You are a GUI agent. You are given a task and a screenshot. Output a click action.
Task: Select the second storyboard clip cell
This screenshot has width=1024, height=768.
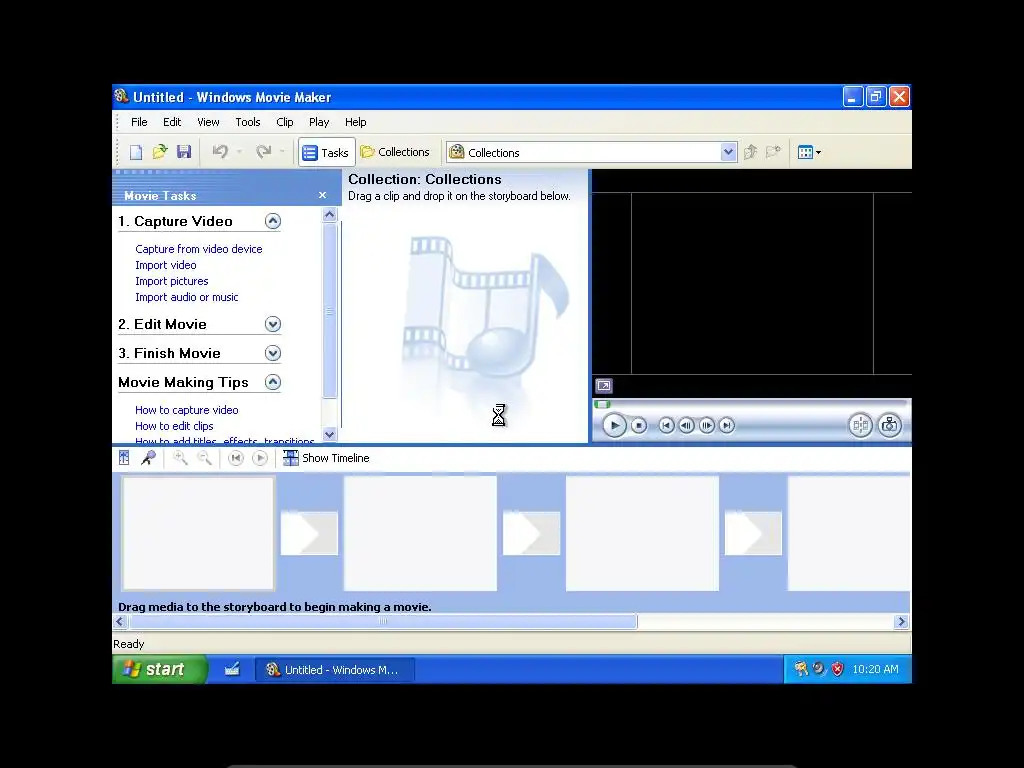pyautogui.click(x=420, y=533)
